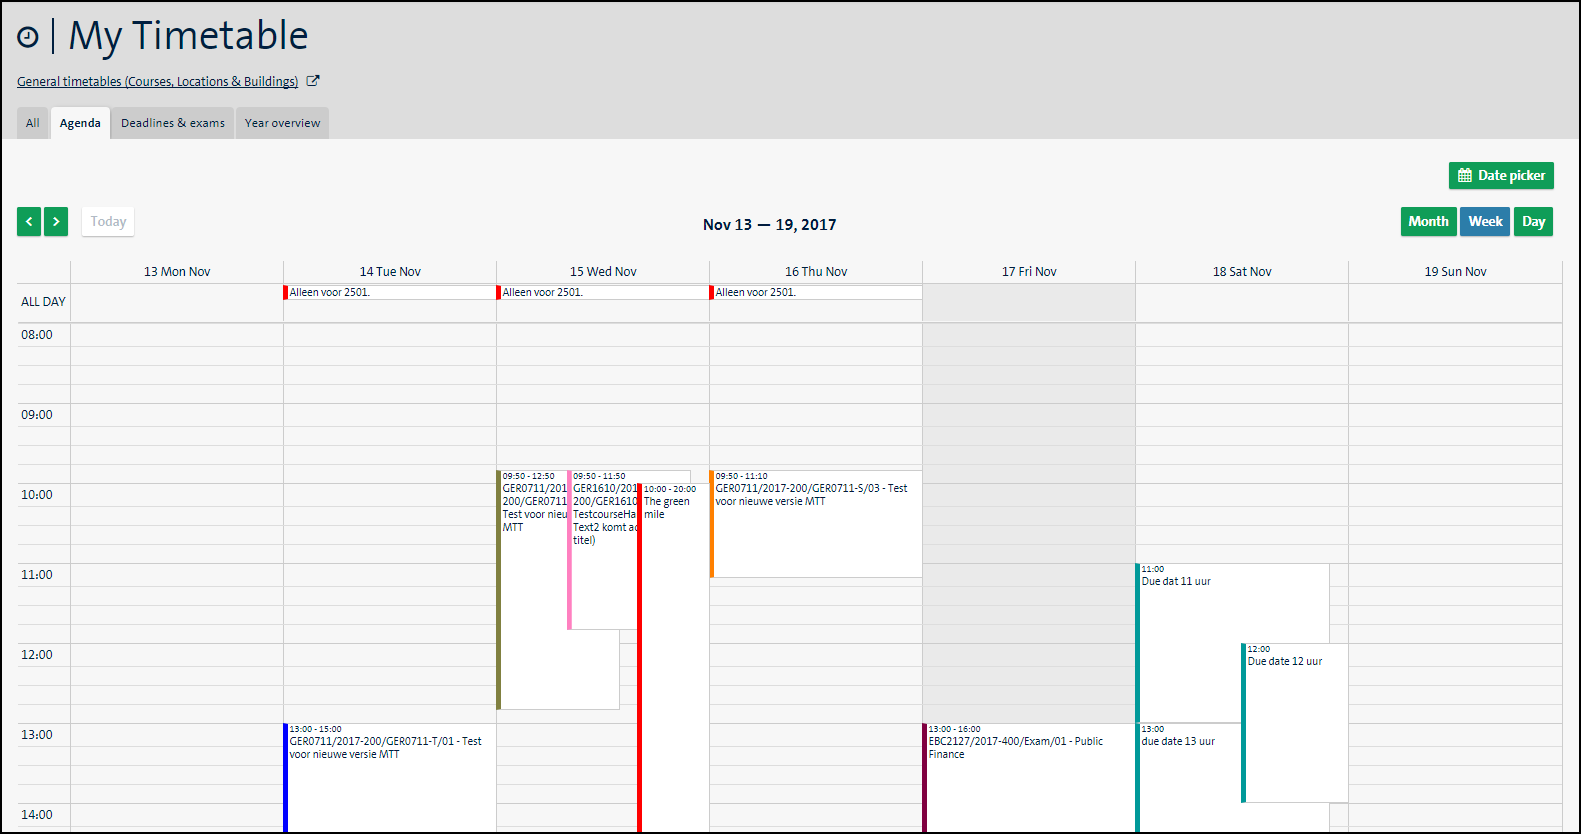Viewport: 1581px width, 834px height.
Task: Click the My Timetable page heading
Action: click(x=188, y=36)
